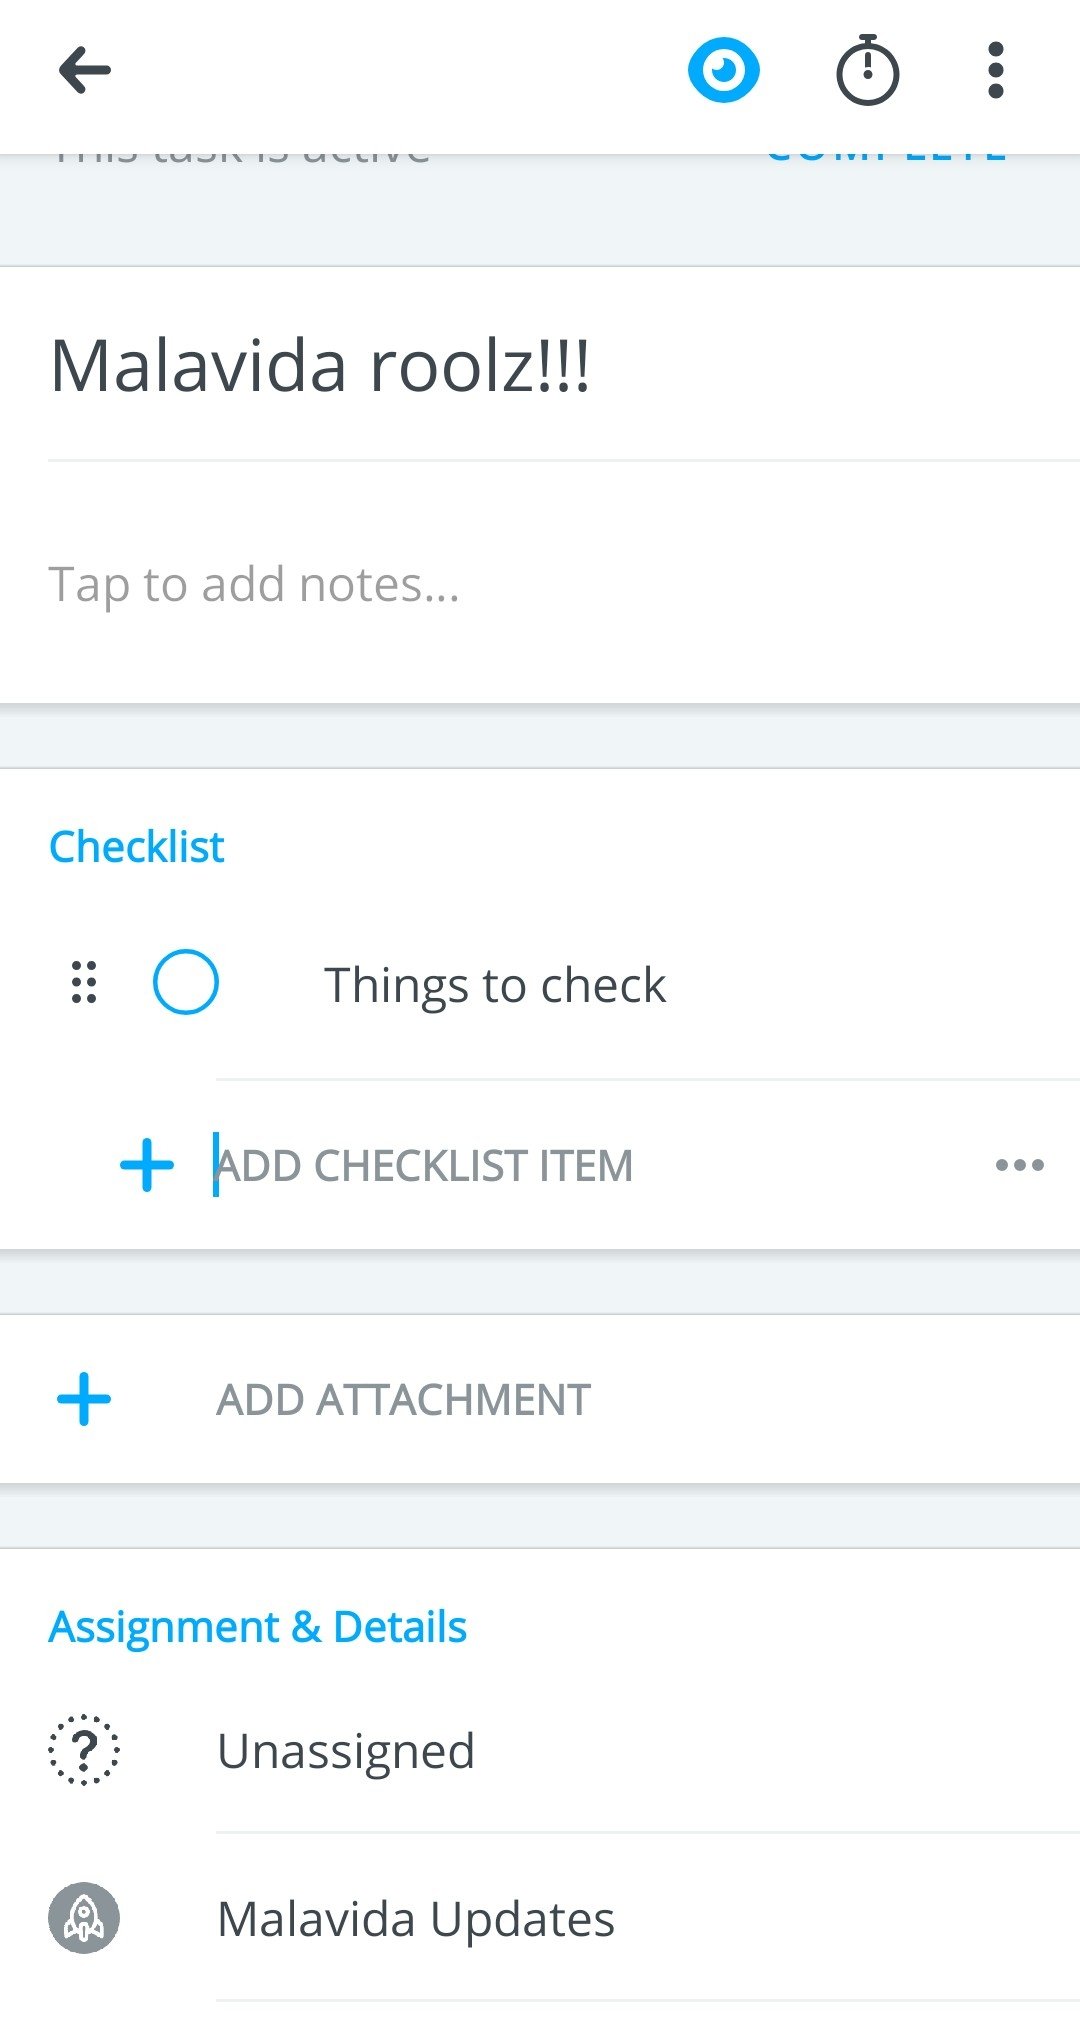Open the three-dot overflow menu
Screen dimensions: 1080x2021
995,70
